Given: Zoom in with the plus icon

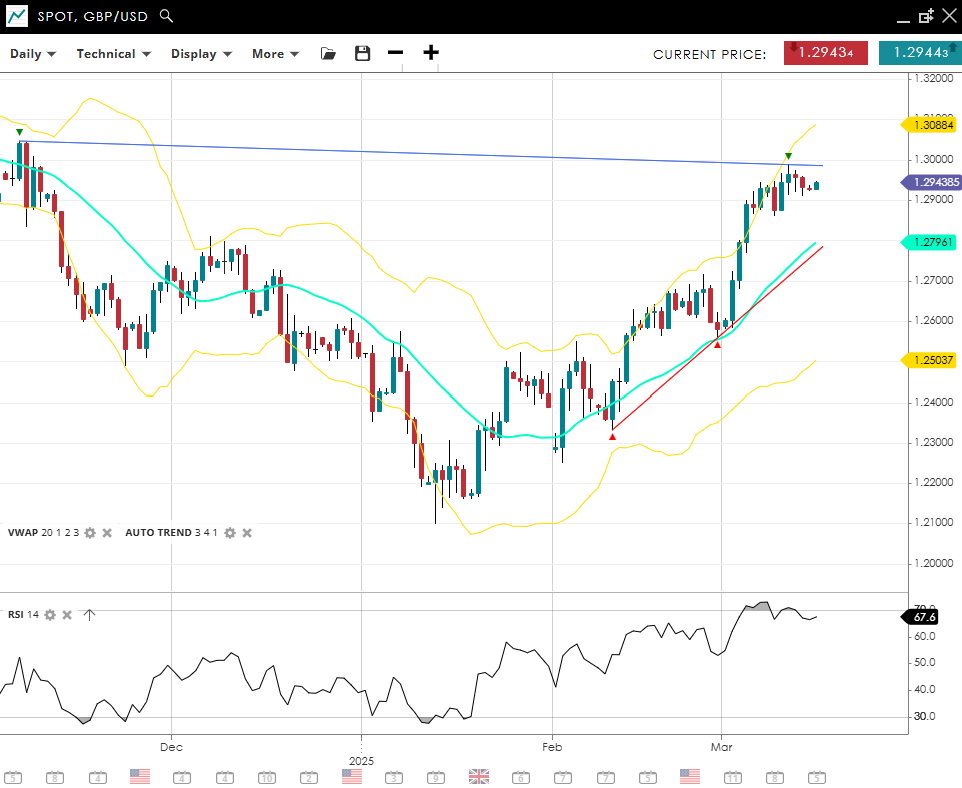Looking at the screenshot, I should [431, 54].
